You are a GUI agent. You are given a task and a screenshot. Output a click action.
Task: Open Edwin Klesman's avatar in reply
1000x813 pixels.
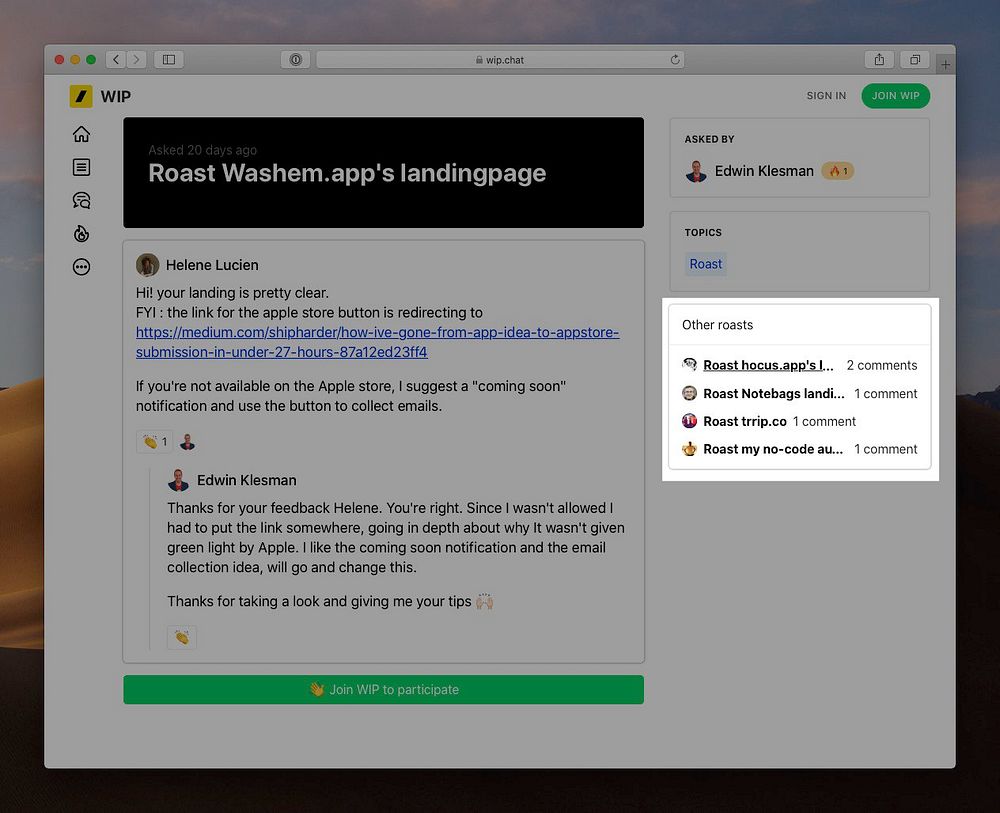click(x=178, y=480)
